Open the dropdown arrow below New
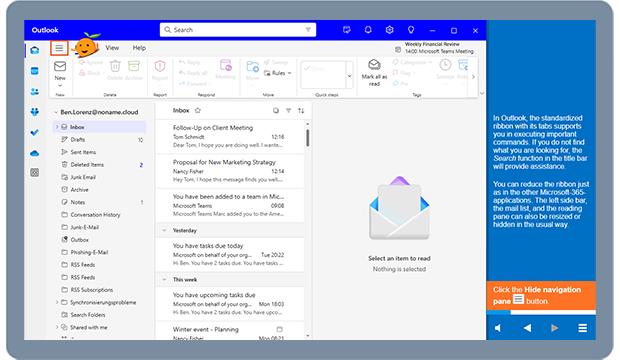 [x=60, y=85]
